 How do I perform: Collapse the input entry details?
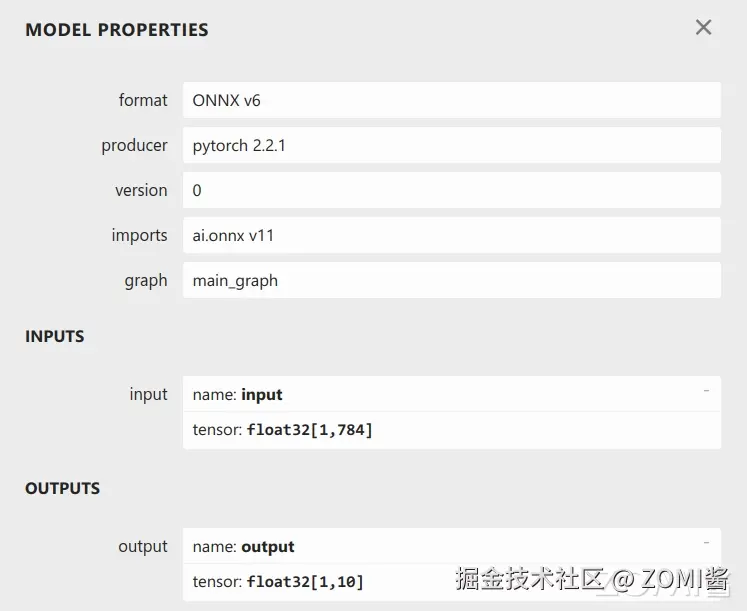tap(706, 391)
